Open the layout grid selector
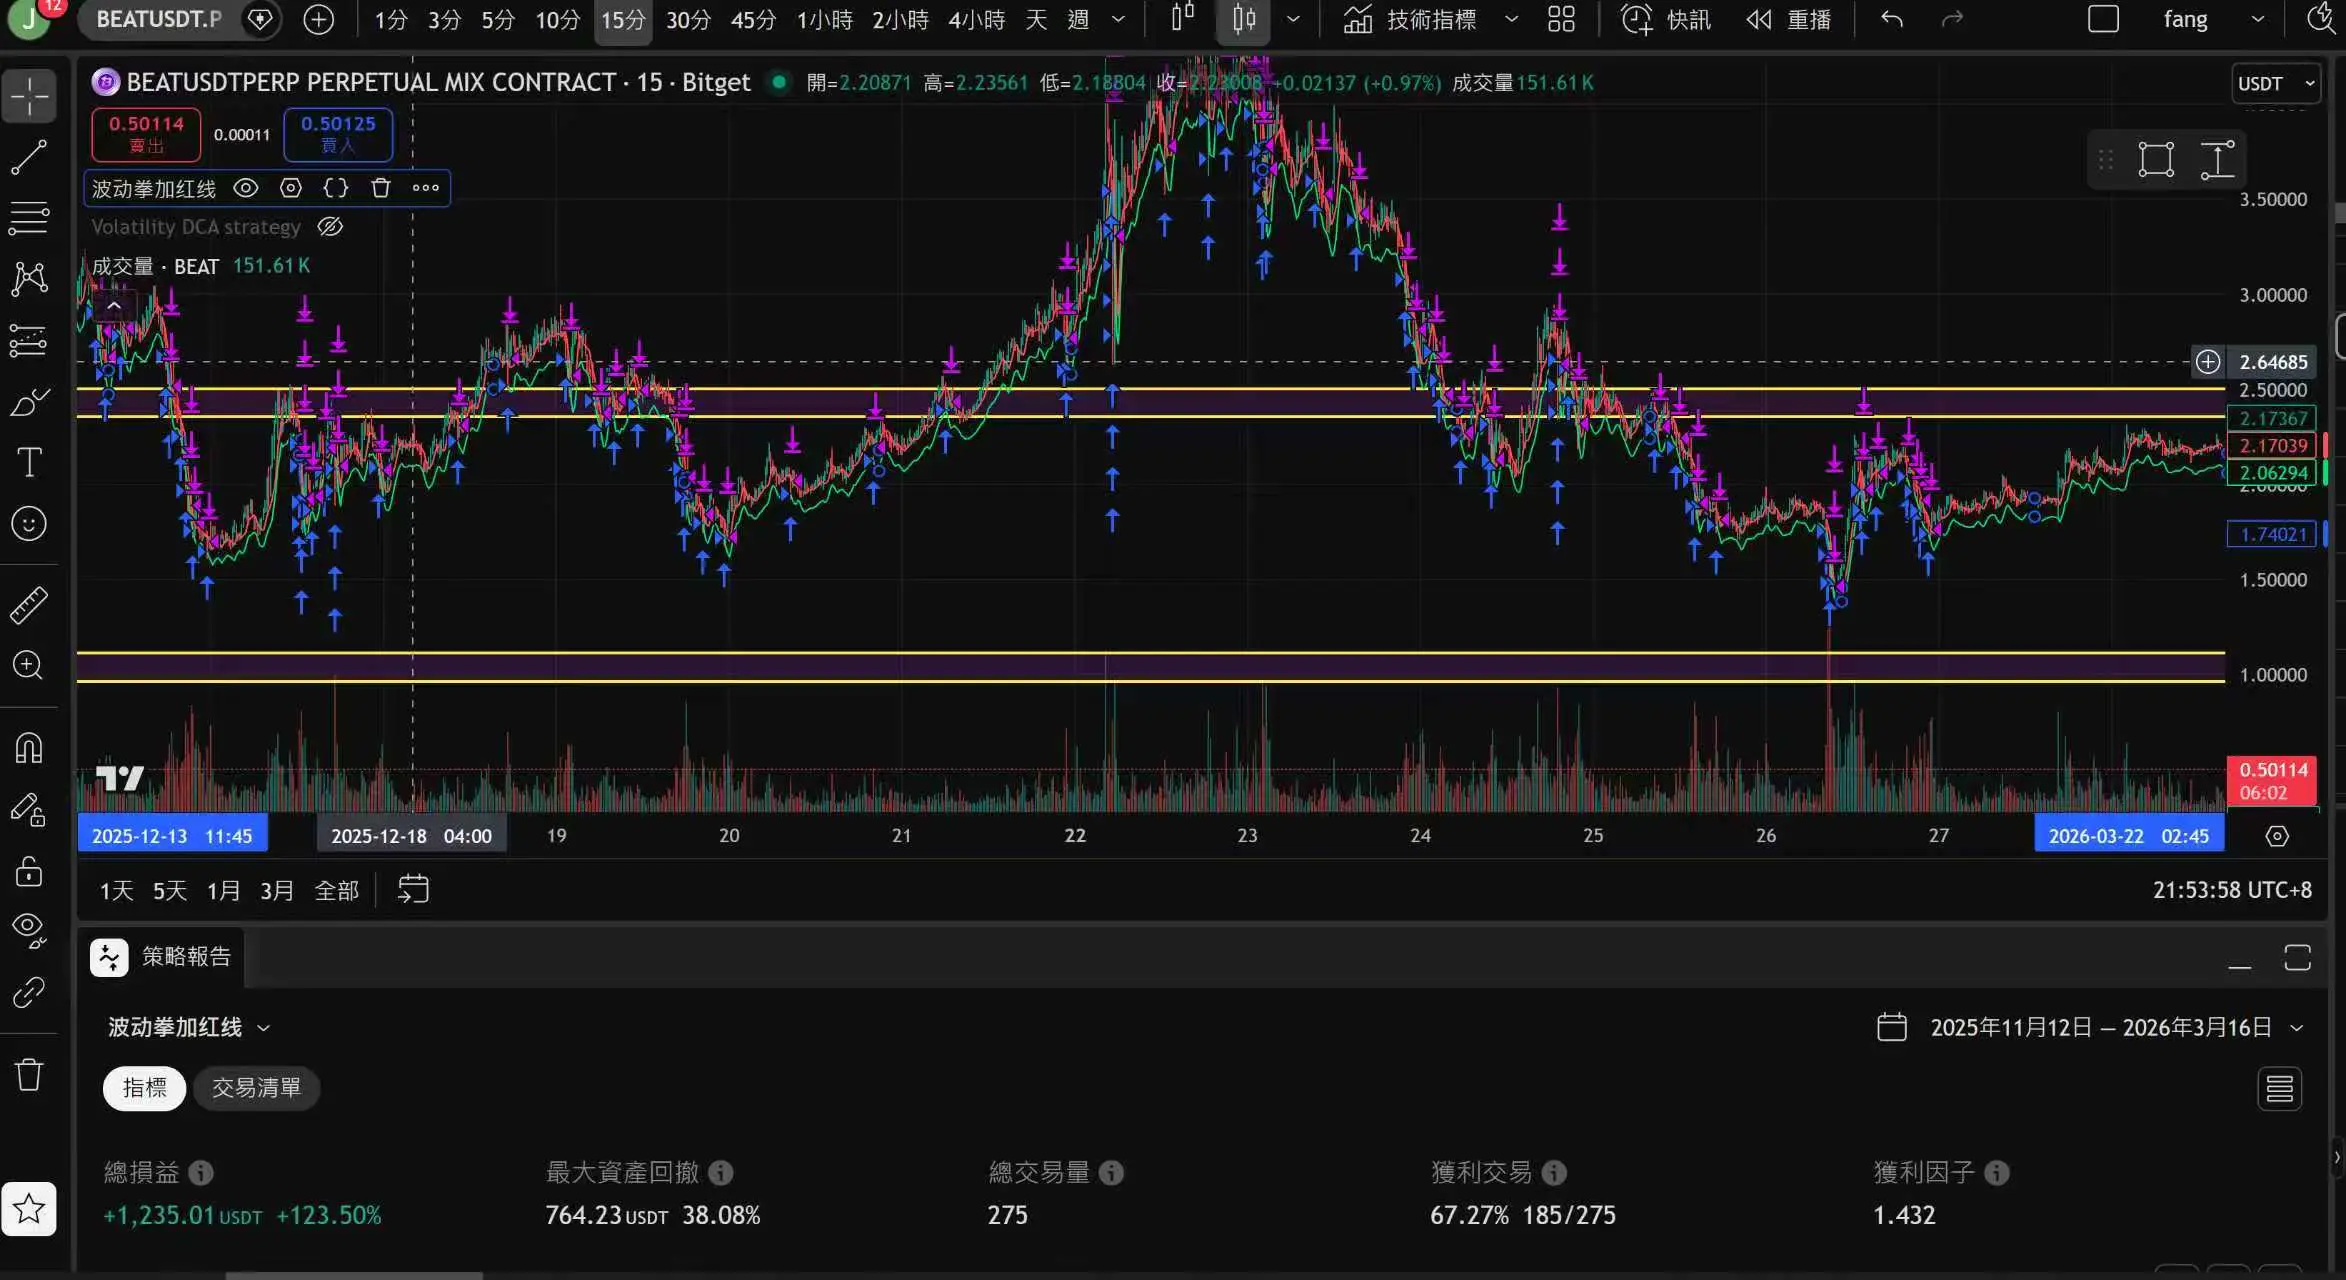This screenshot has height=1280, width=2346. click(1561, 19)
